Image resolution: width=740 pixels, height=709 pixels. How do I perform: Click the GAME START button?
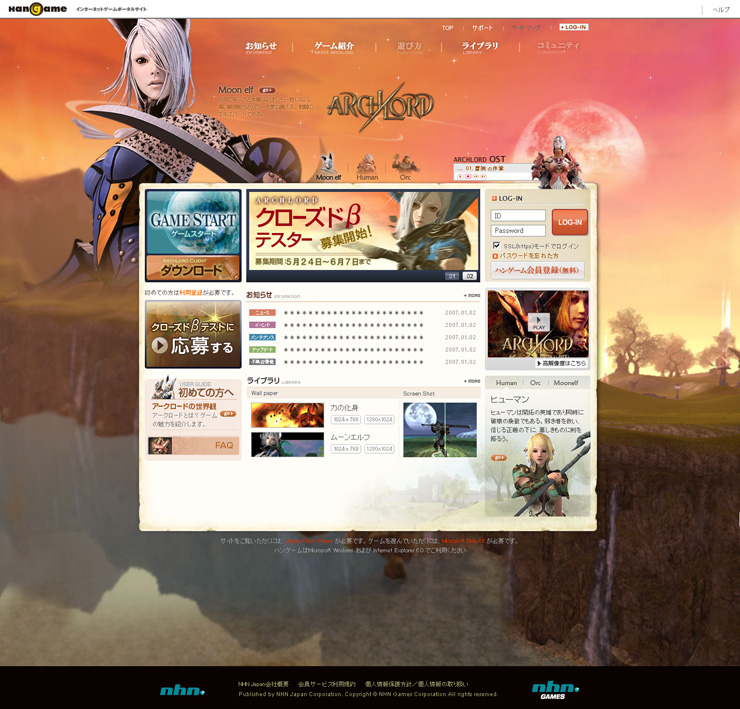[193, 223]
